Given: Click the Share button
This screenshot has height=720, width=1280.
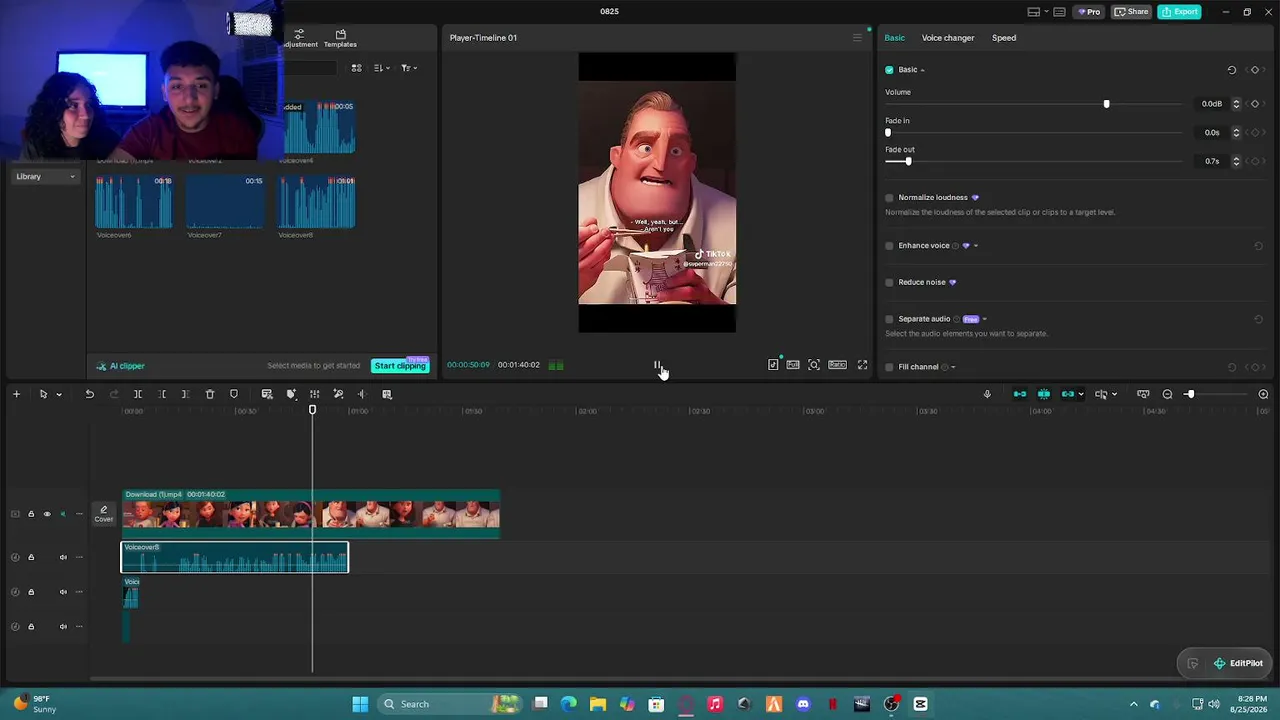Looking at the screenshot, I should coord(1132,12).
